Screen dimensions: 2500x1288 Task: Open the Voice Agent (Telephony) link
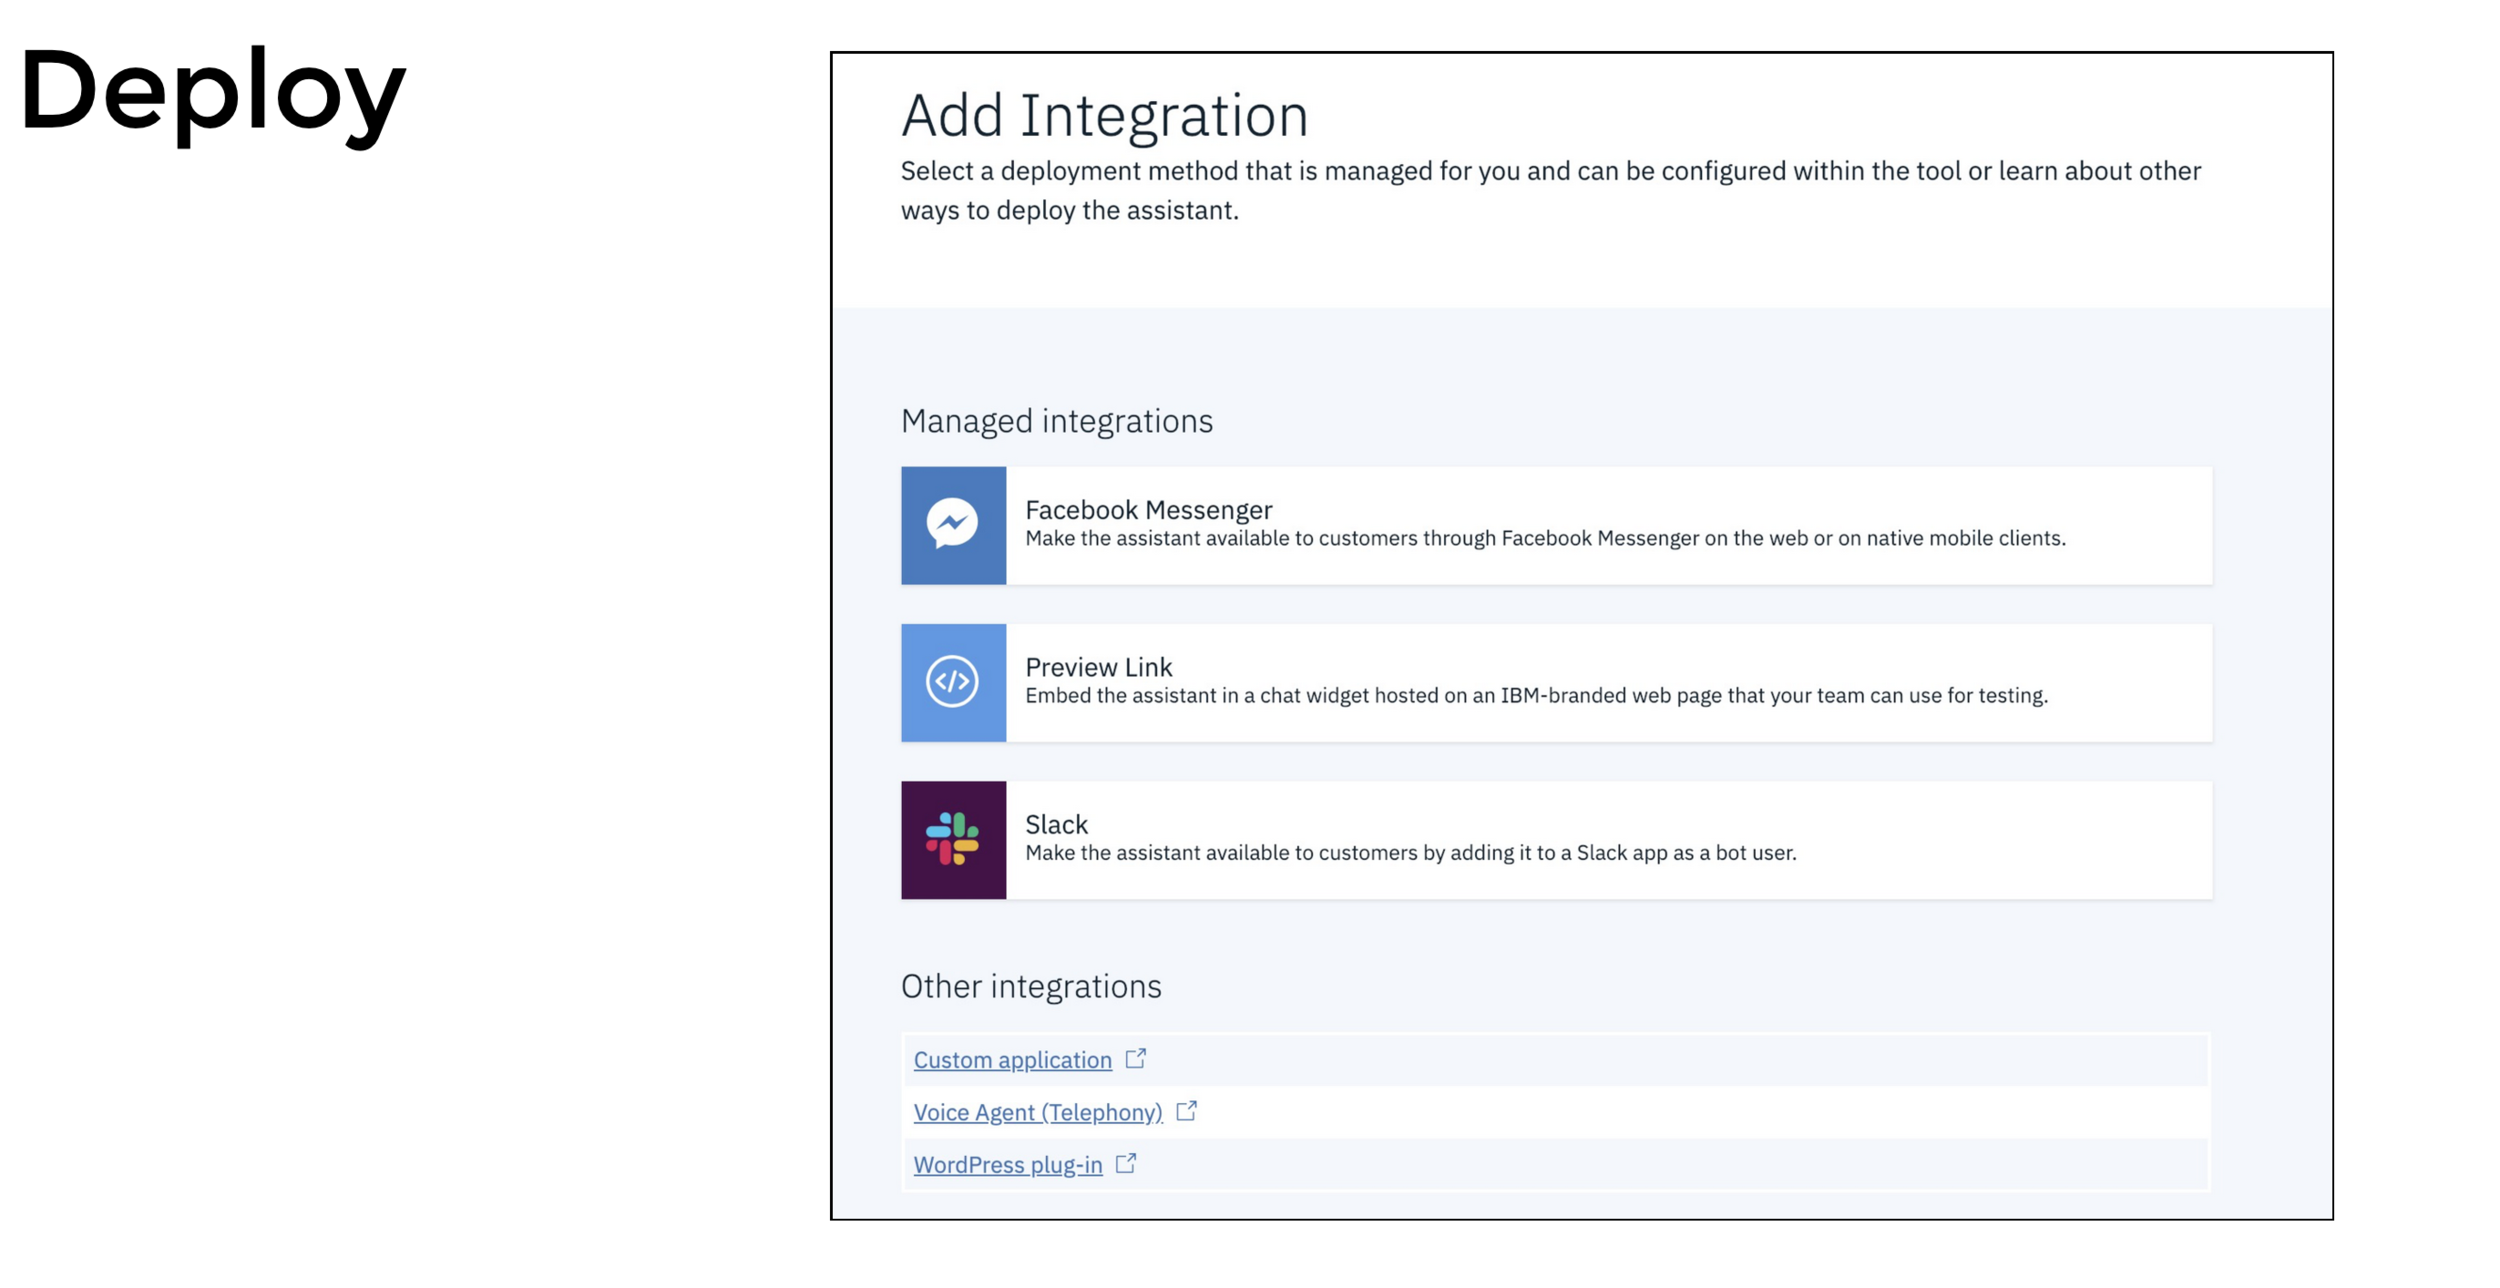pos(1037,1112)
